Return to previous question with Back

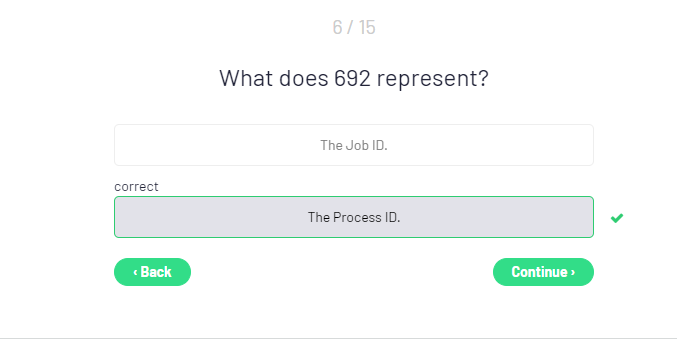point(152,272)
